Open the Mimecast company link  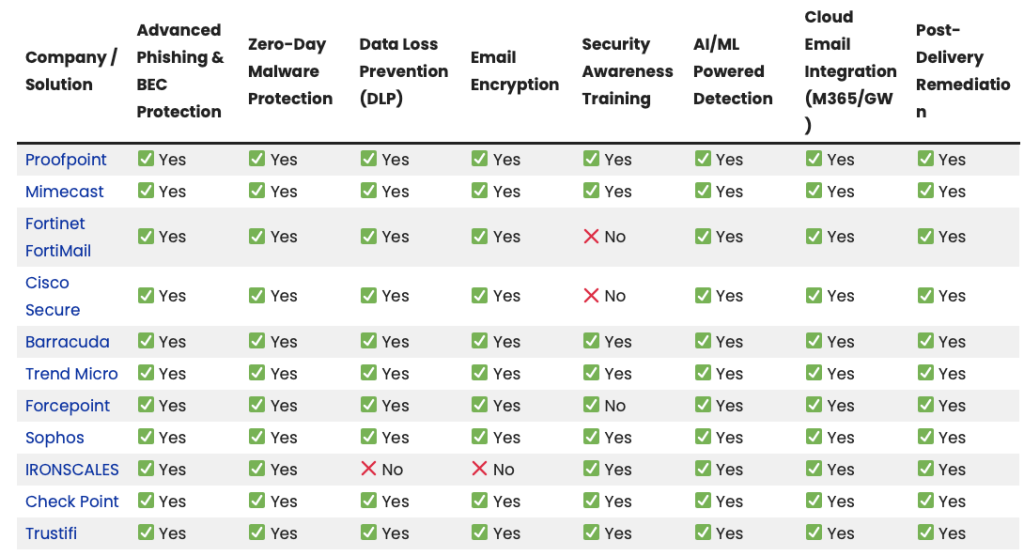pos(64,192)
